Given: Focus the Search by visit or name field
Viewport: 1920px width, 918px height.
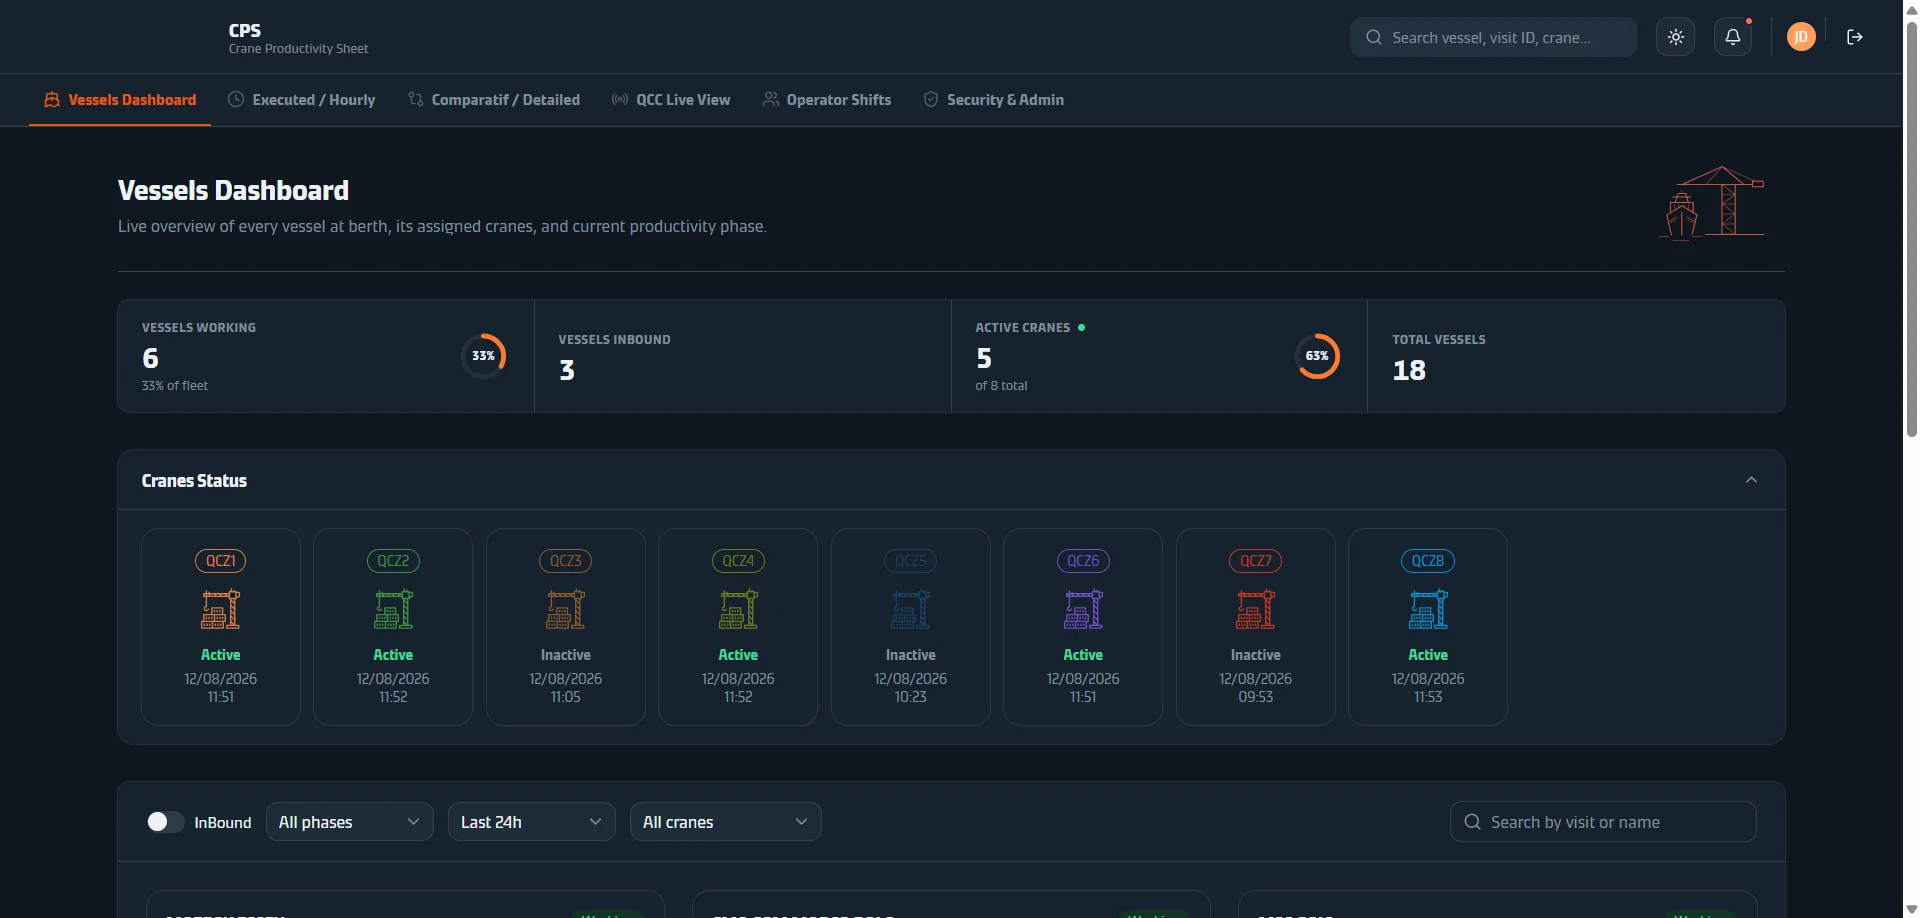Looking at the screenshot, I should [1603, 822].
